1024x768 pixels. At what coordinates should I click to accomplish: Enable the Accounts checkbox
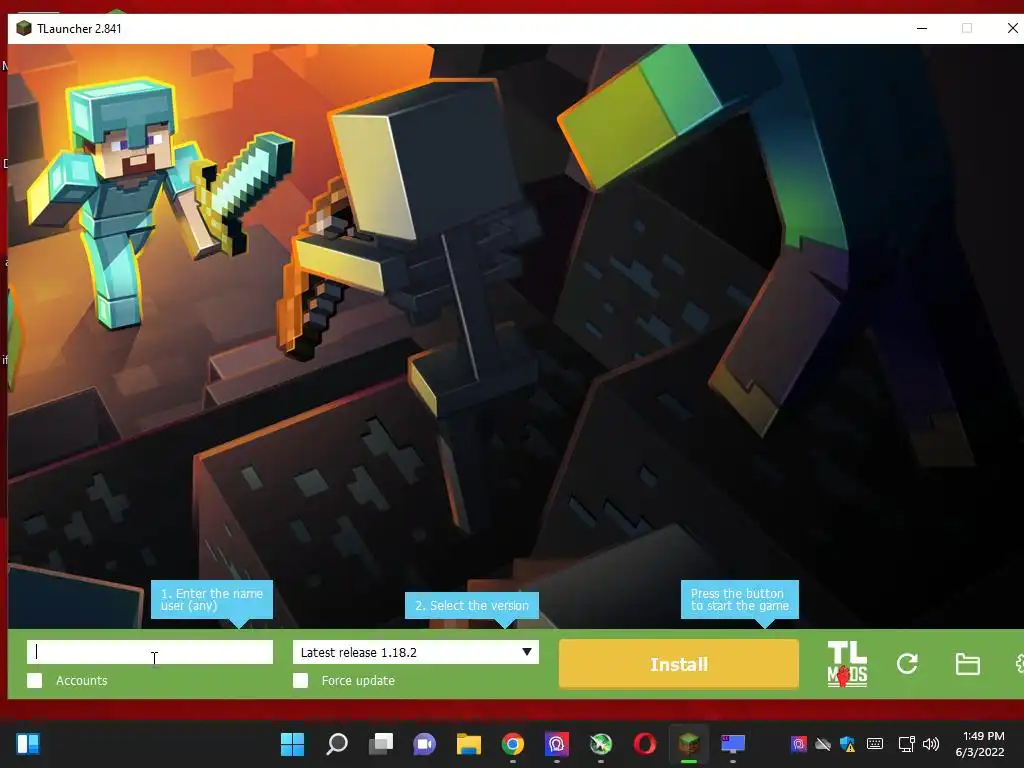pos(35,680)
